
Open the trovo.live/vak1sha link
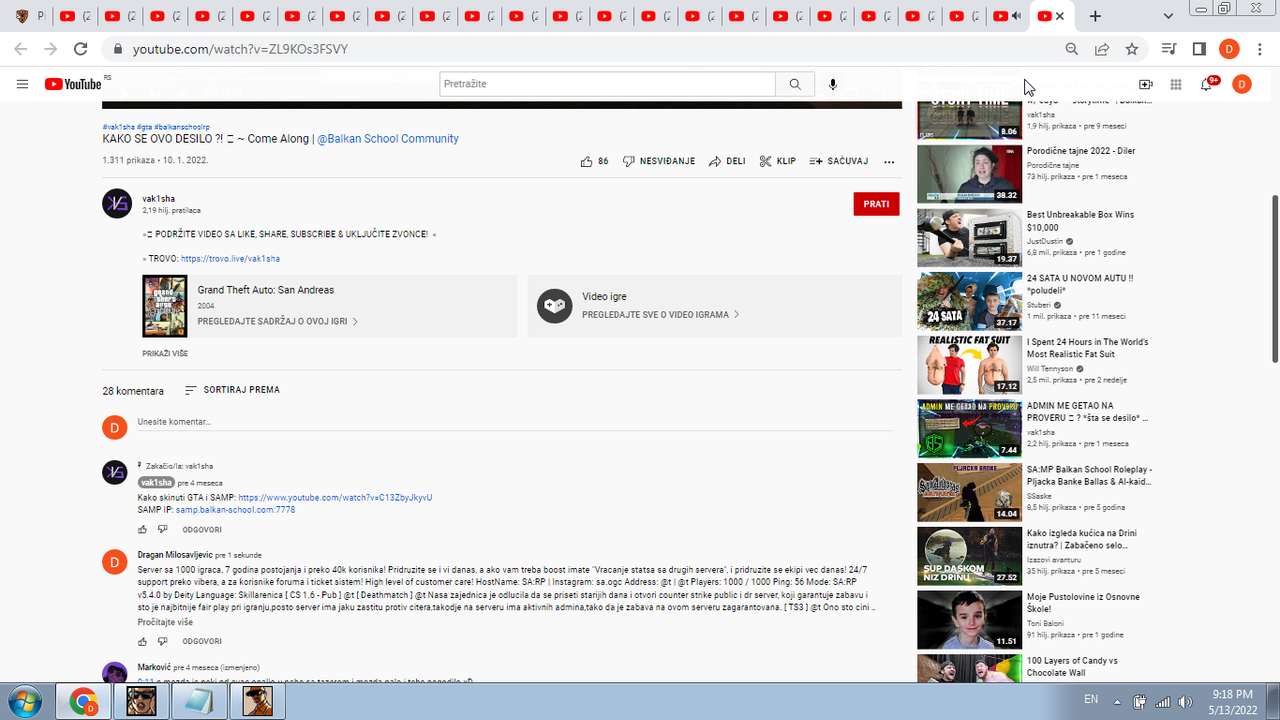230,259
